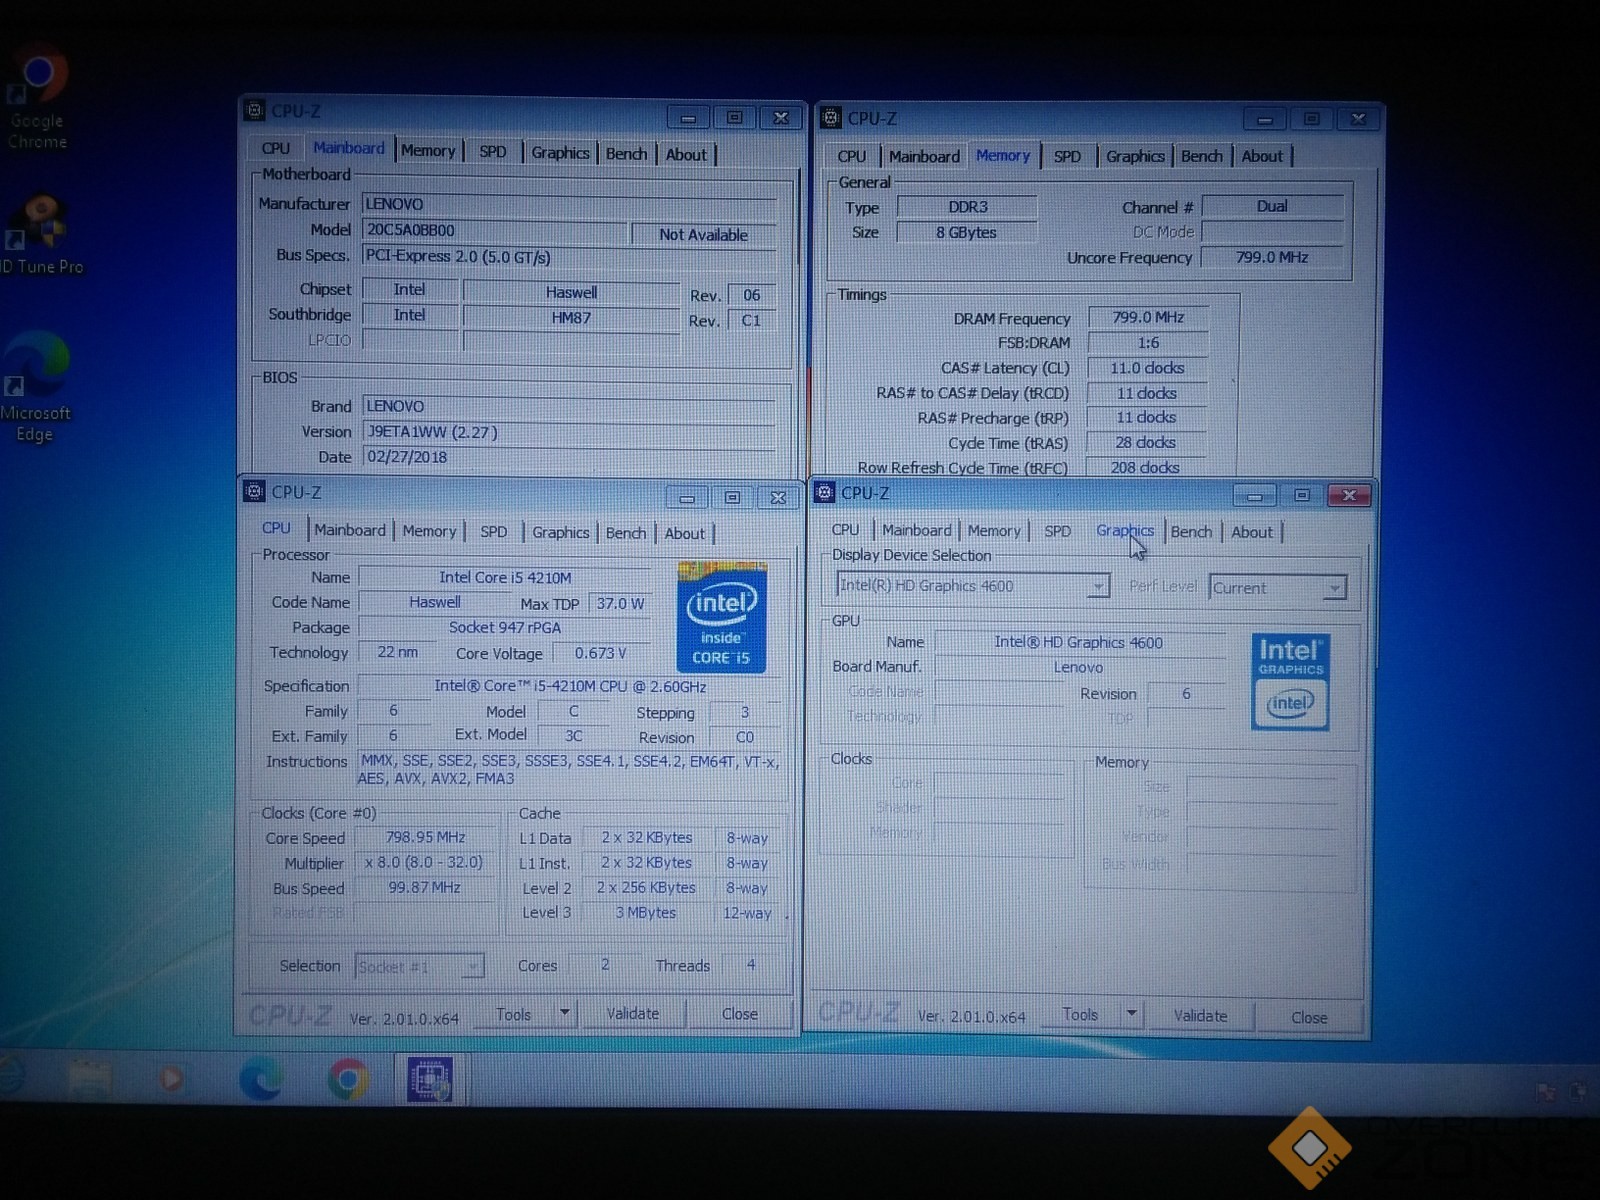Image resolution: width=1600 pixels, height=1200 pixels.
Task: Click the memory Size value "8 GBytes"
Action: click(967, 232)
